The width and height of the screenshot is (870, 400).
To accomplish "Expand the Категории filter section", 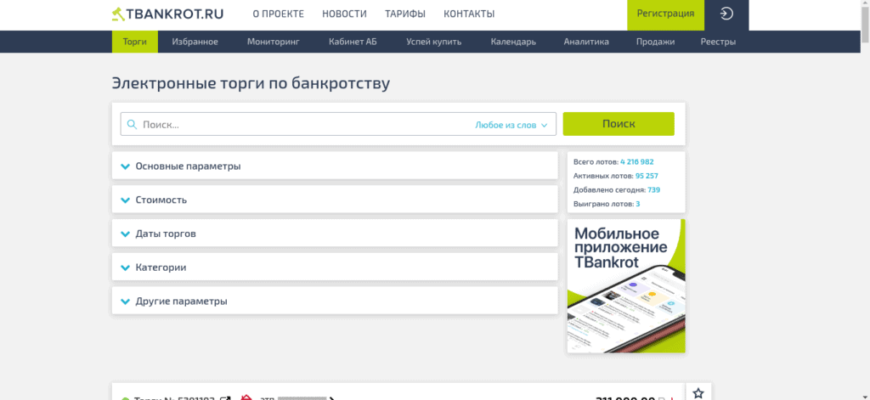I will coord(335,267).
